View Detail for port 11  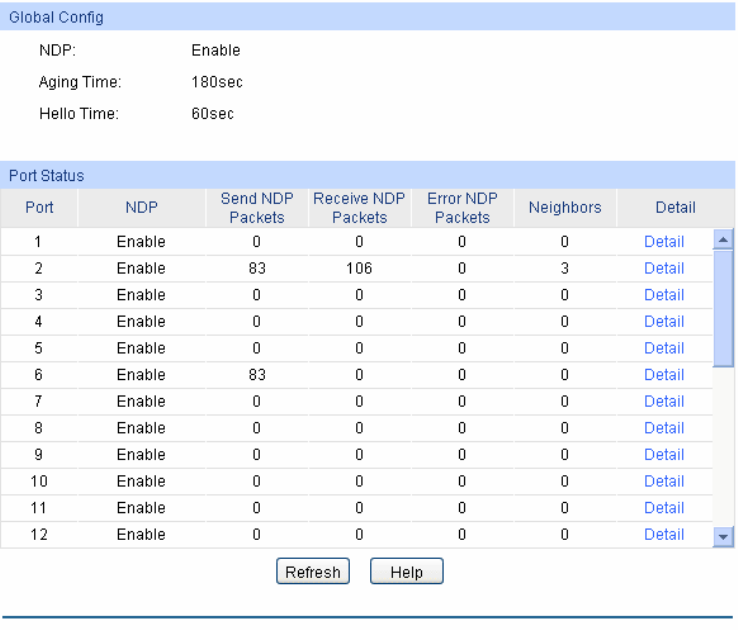pos(664,508)
